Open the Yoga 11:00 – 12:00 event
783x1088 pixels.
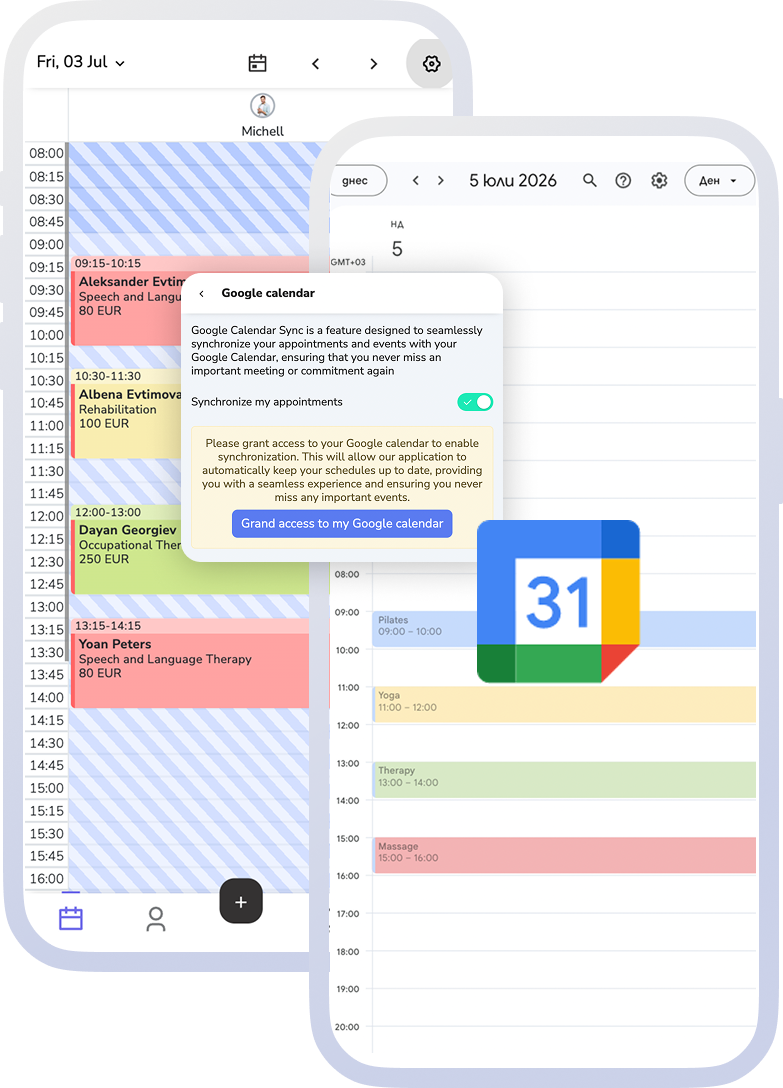pyautogui.click(x=564, y=704)
